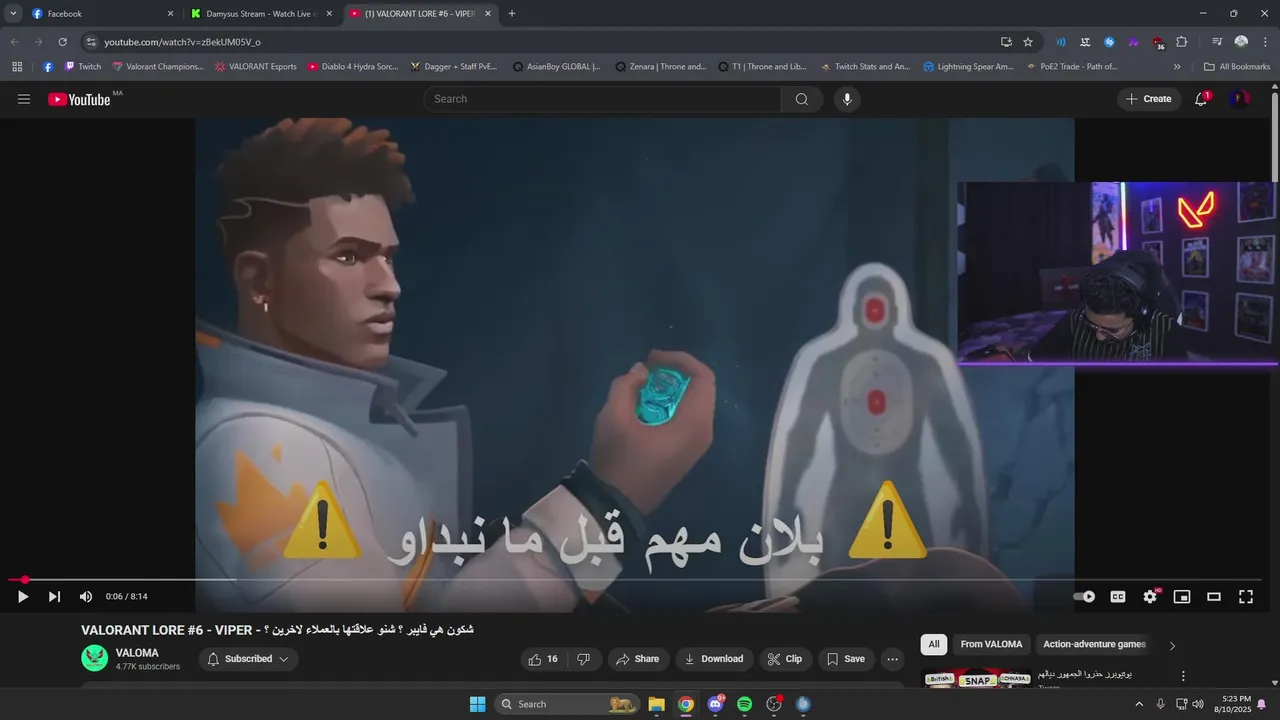Toggle the autoplay switch
1280x720 pixels.
click(1084, 597)
